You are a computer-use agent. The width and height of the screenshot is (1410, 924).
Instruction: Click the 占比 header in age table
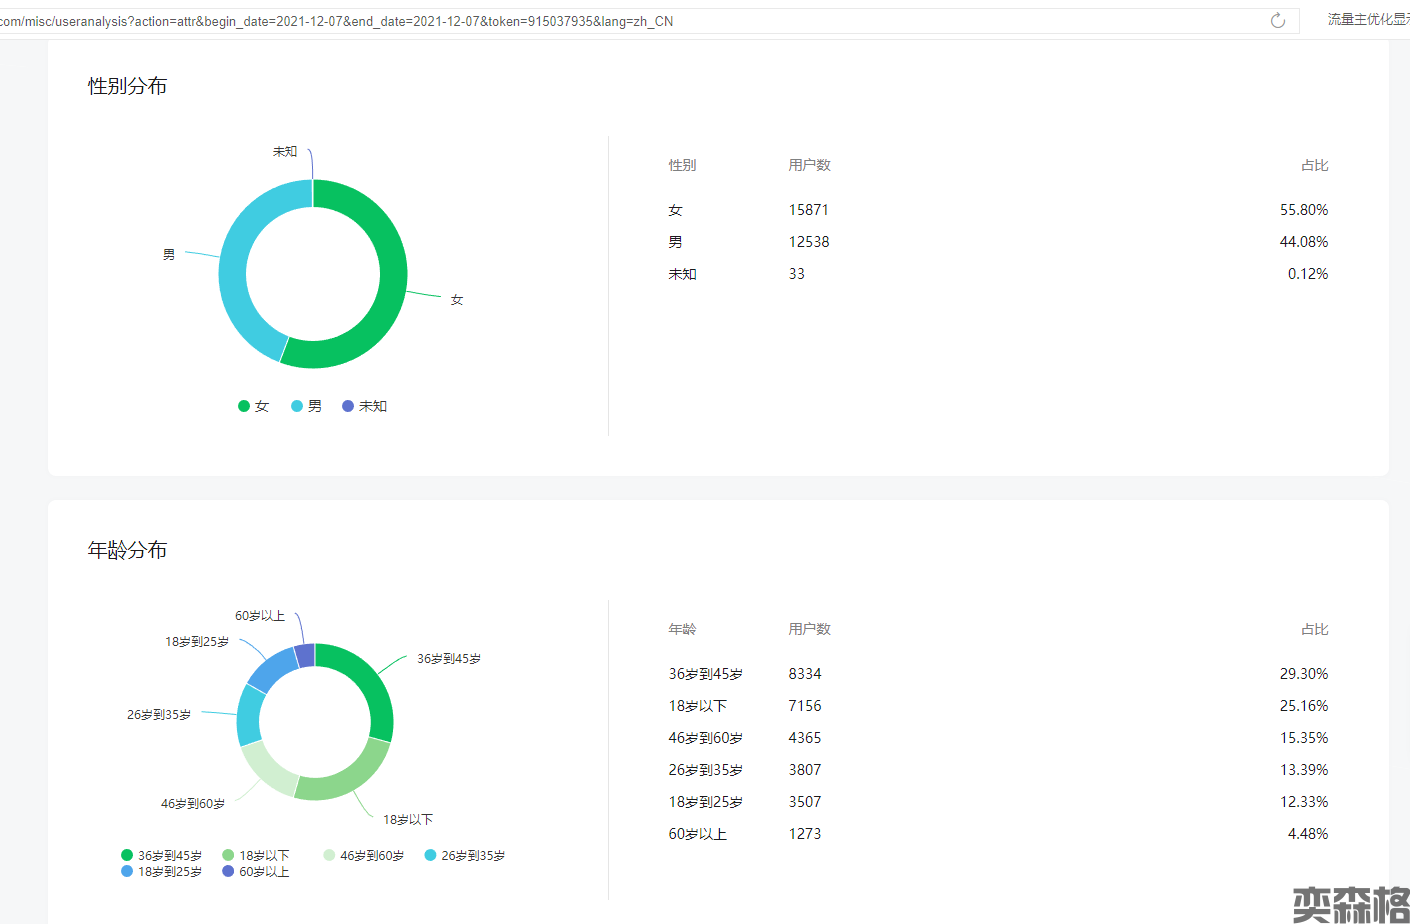click(1314, 629)
